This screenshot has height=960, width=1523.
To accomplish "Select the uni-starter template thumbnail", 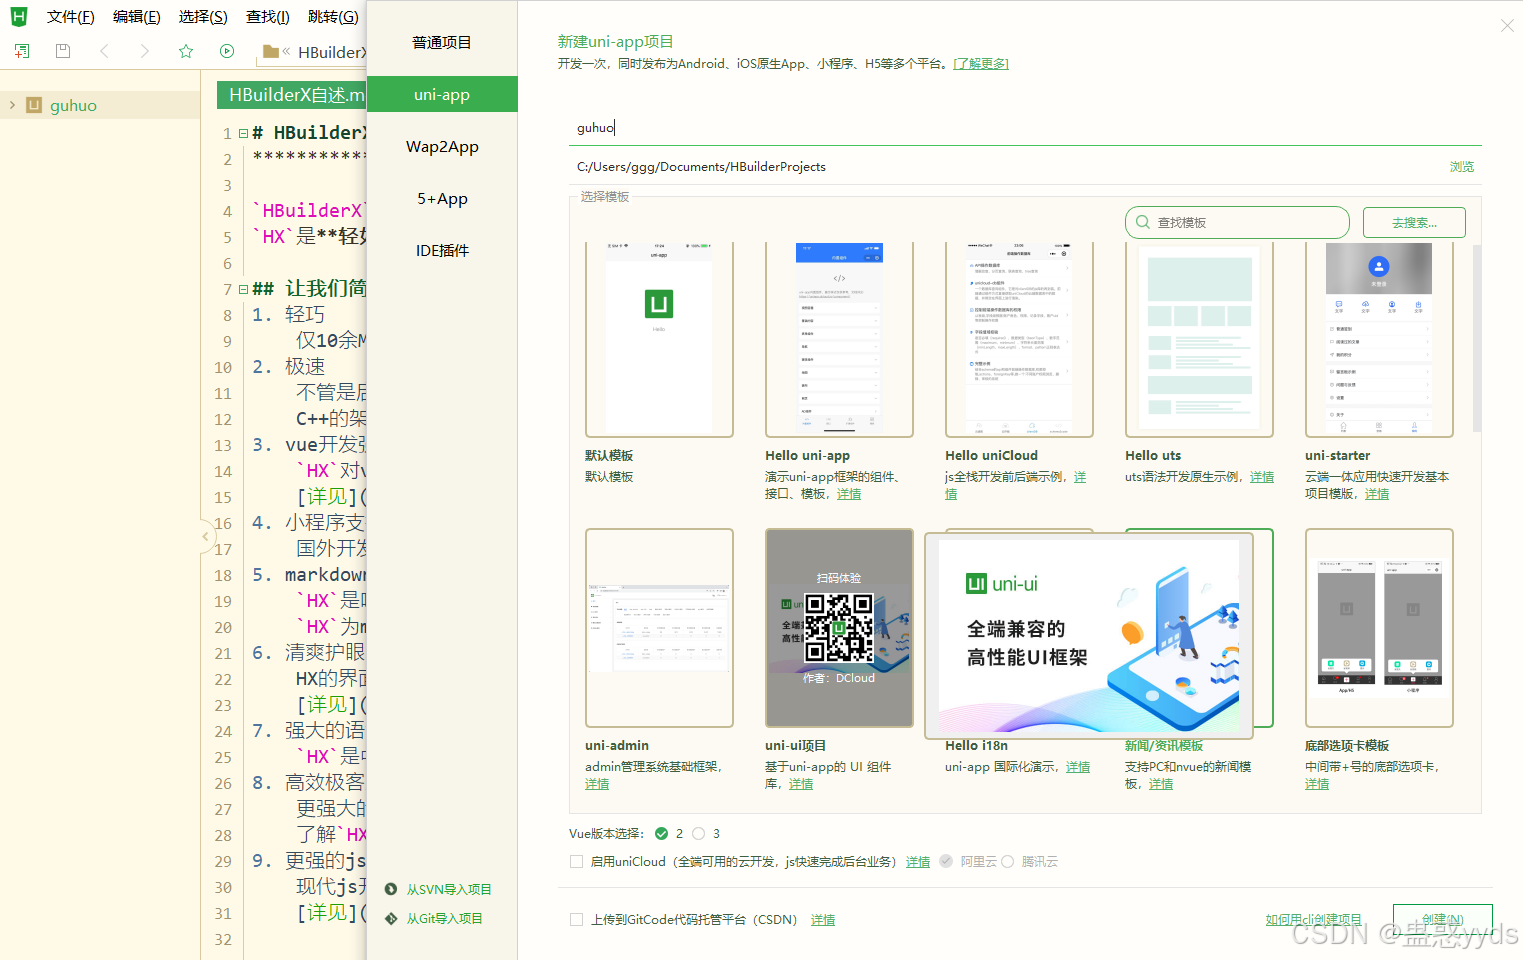I will click(x=1379, y=339).
